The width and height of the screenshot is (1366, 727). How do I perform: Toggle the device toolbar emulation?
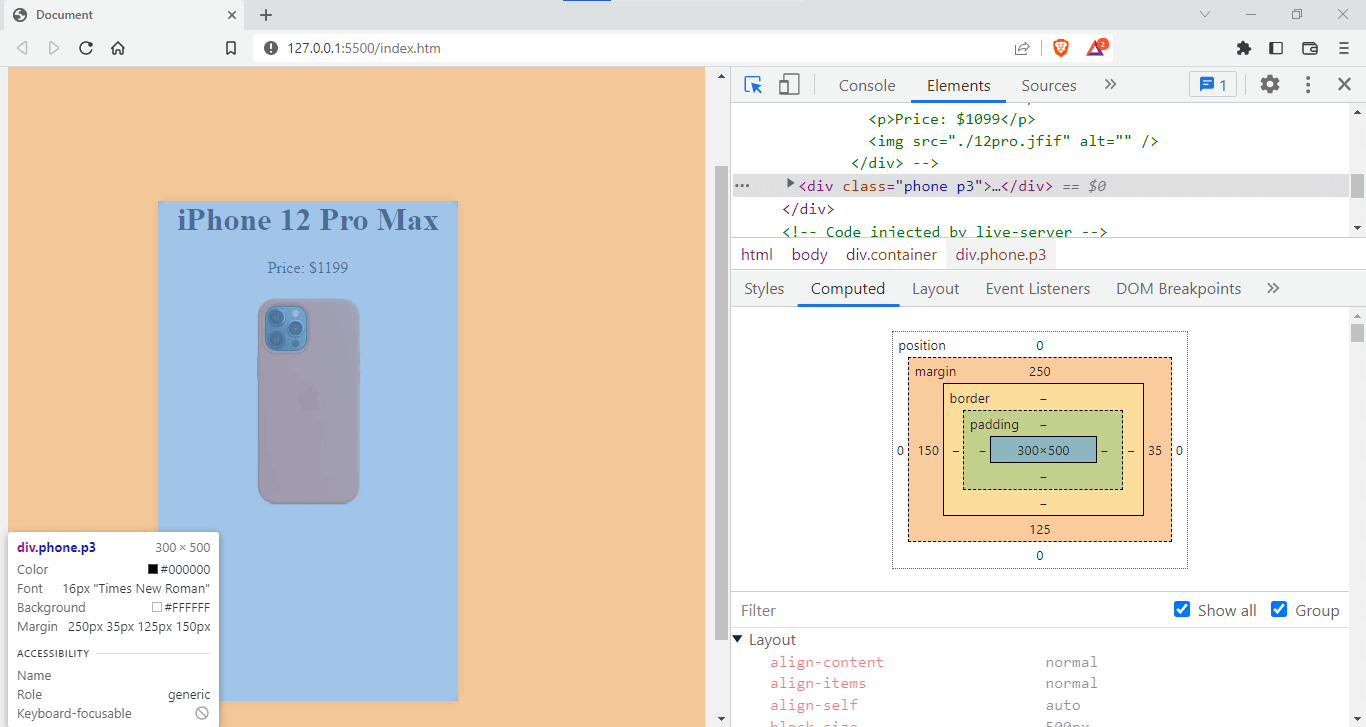[x=789, y=85]
